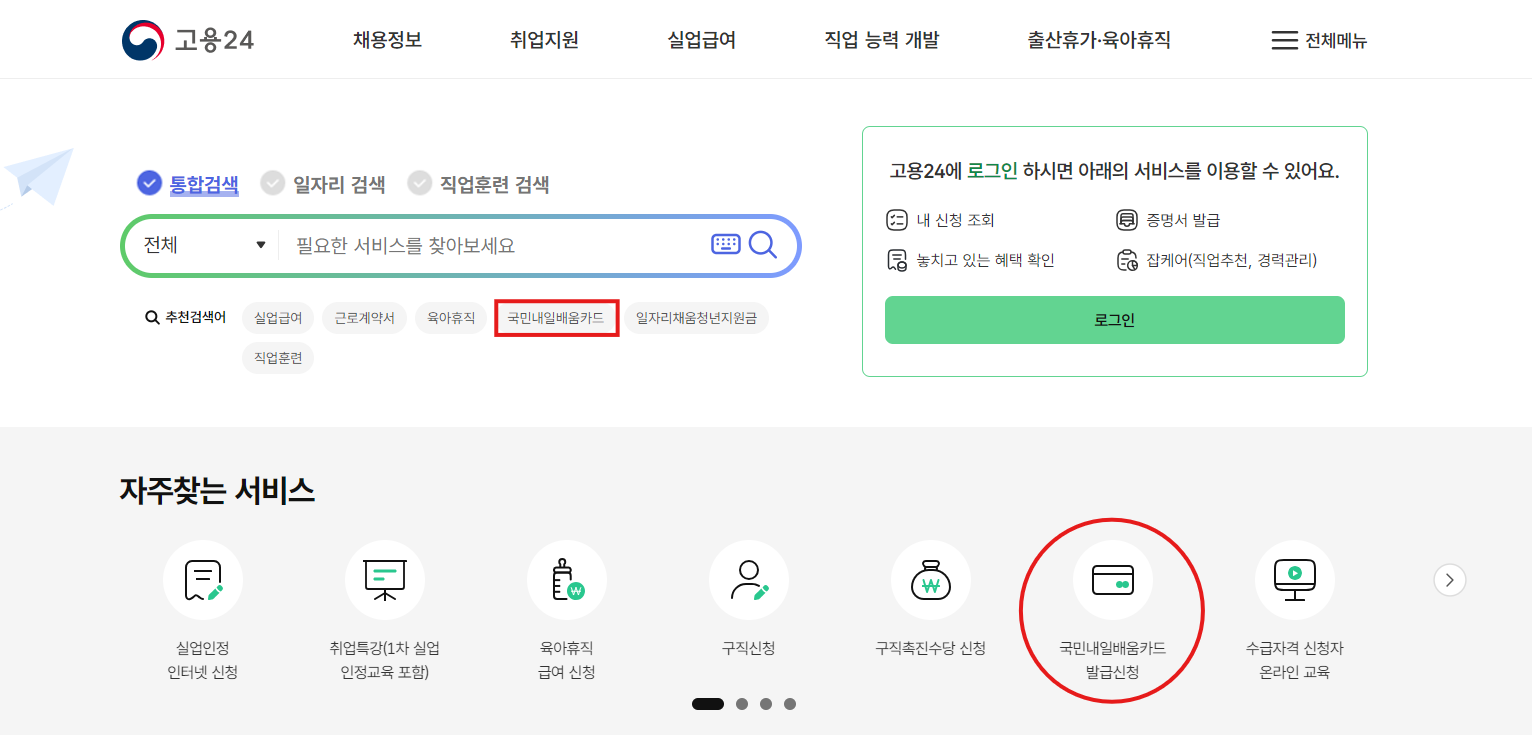Open the 전체 category dropdown
This screenshot has height=741, width=1532.
point(200,243)
